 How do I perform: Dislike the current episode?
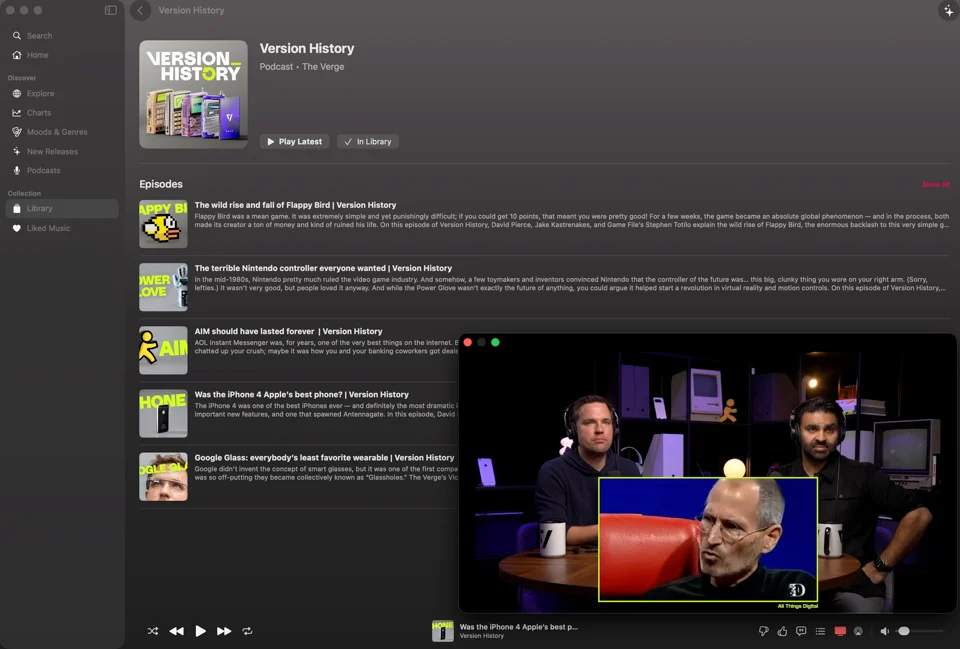click(x=763, y=631)
